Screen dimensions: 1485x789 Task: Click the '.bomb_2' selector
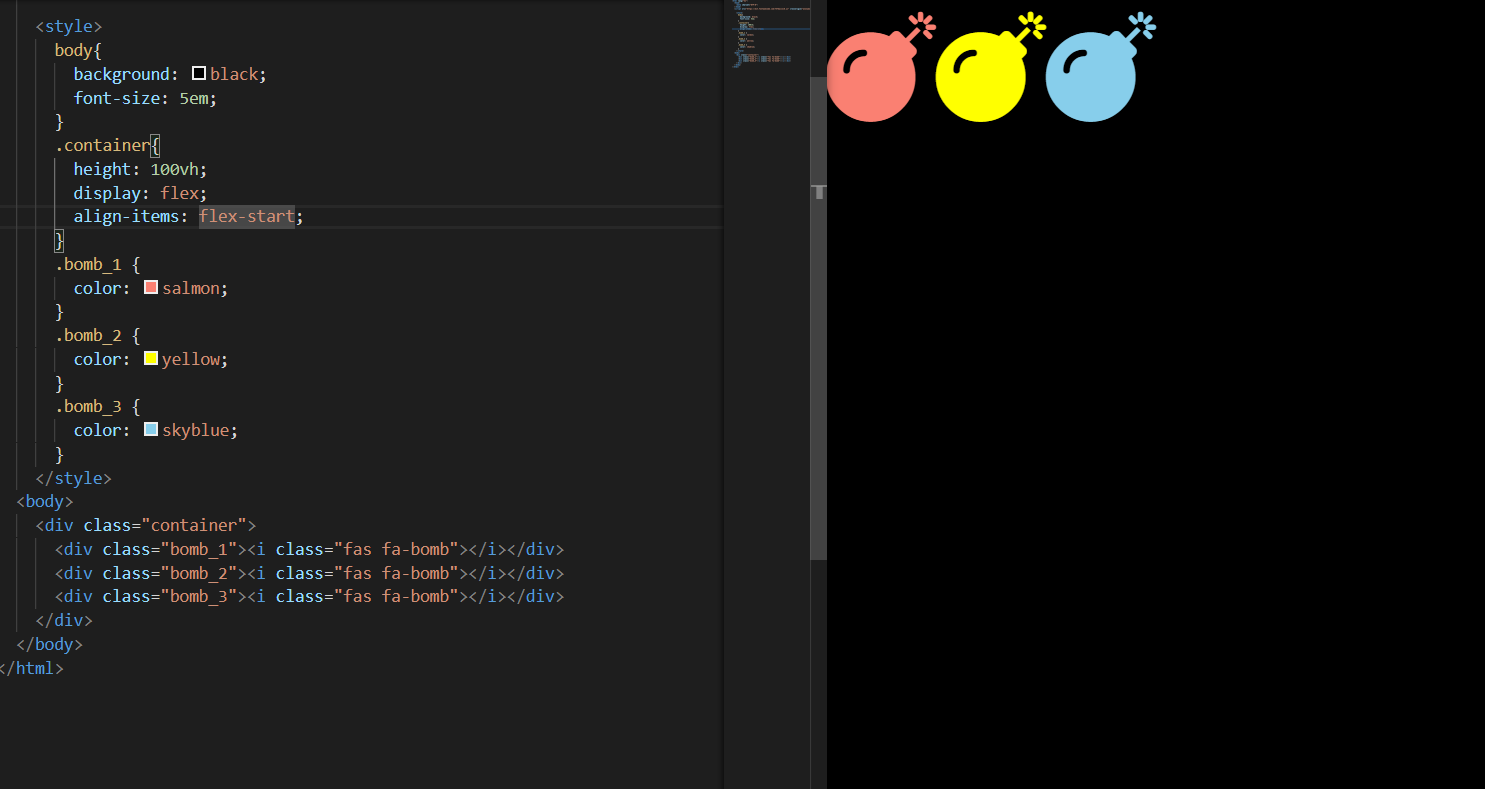tap(88, 335)
